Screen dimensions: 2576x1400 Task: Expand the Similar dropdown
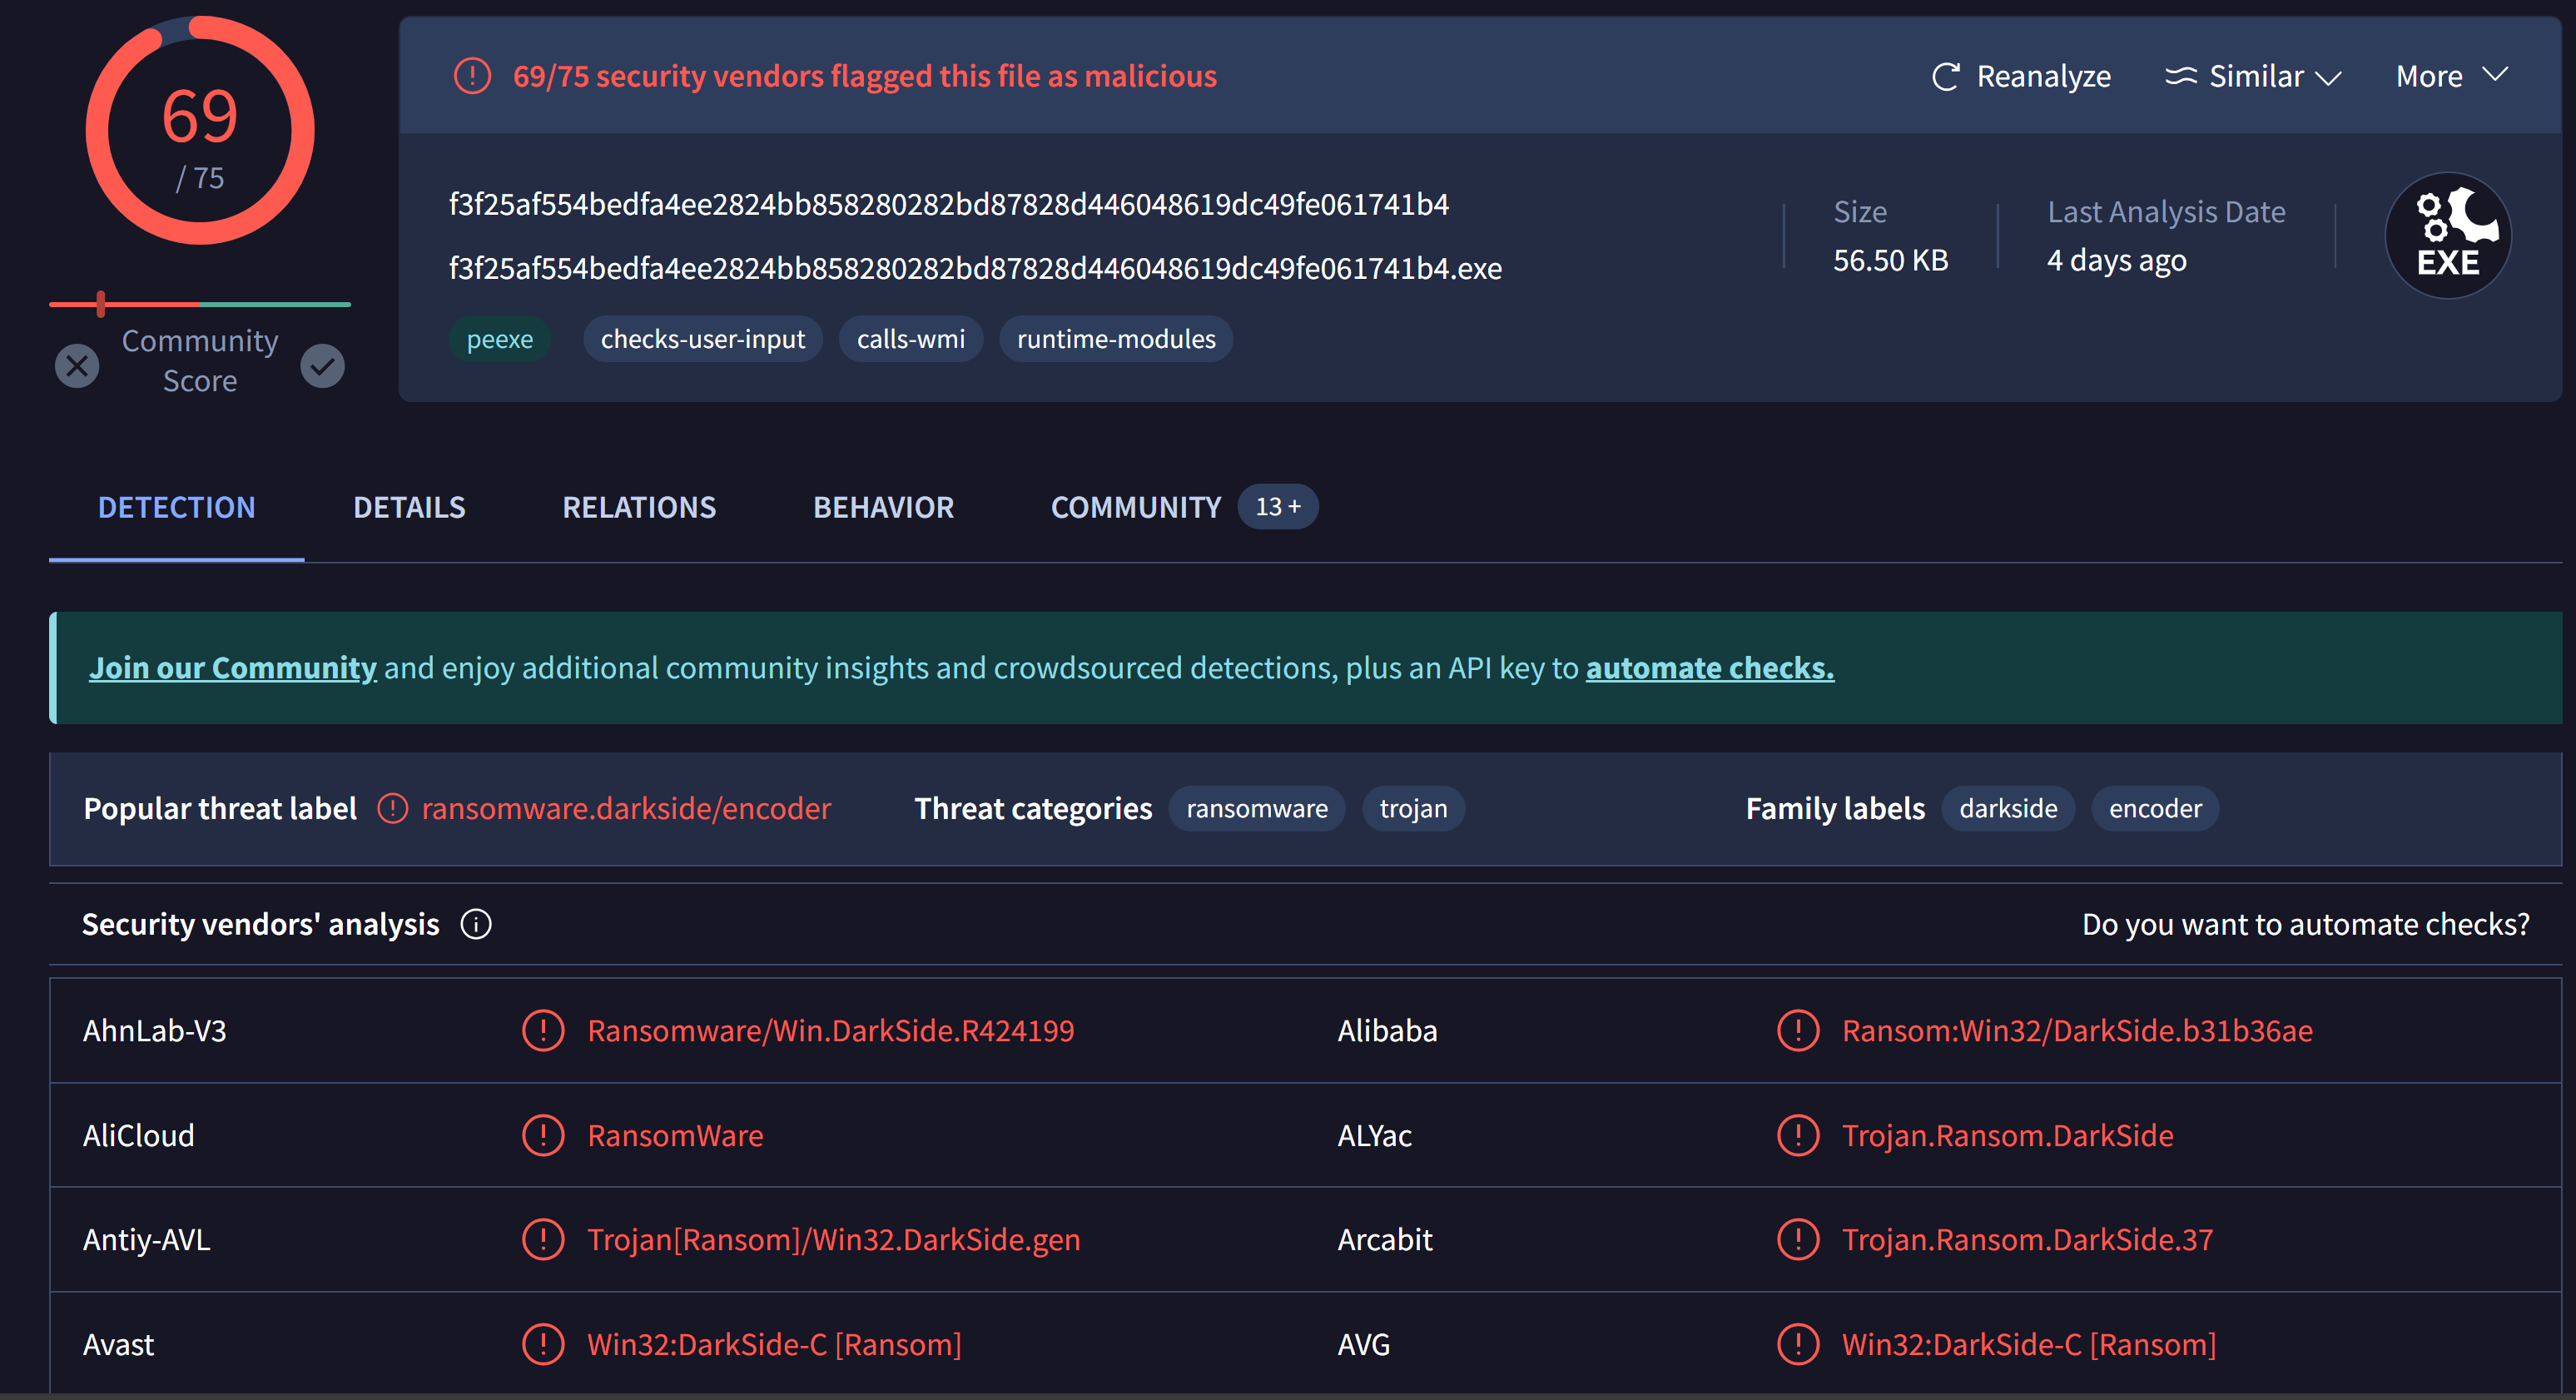pyautogui.click(x=2254, y=77)
